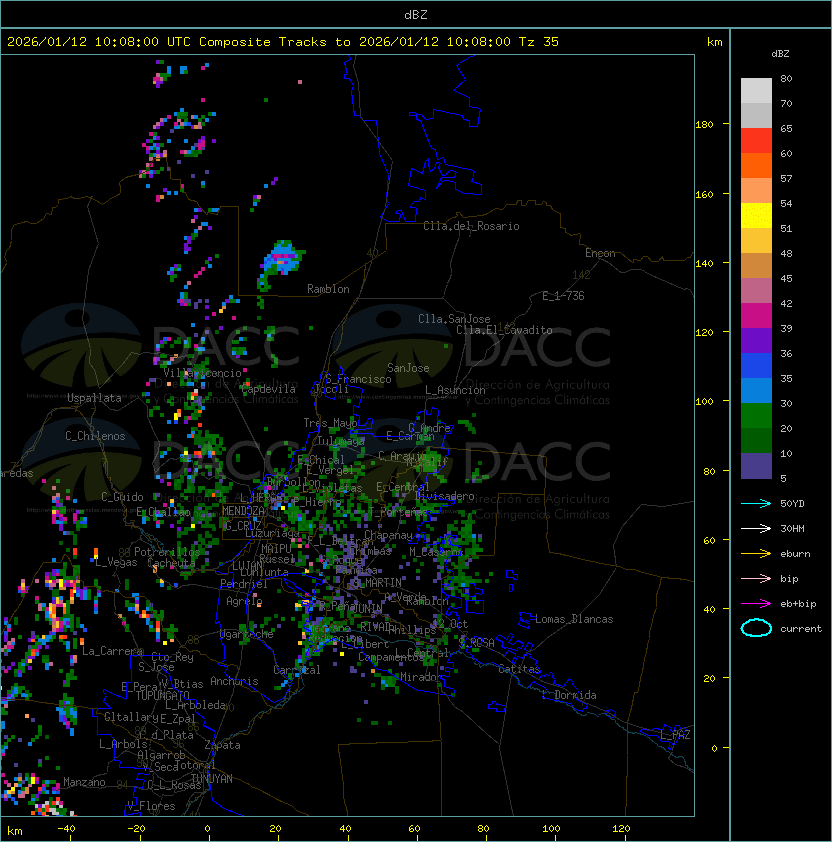The height and width of the screenshot is (842, 832).
Task: Click the 'C_Chilenos' map label
Action: (x=95, y=436)
